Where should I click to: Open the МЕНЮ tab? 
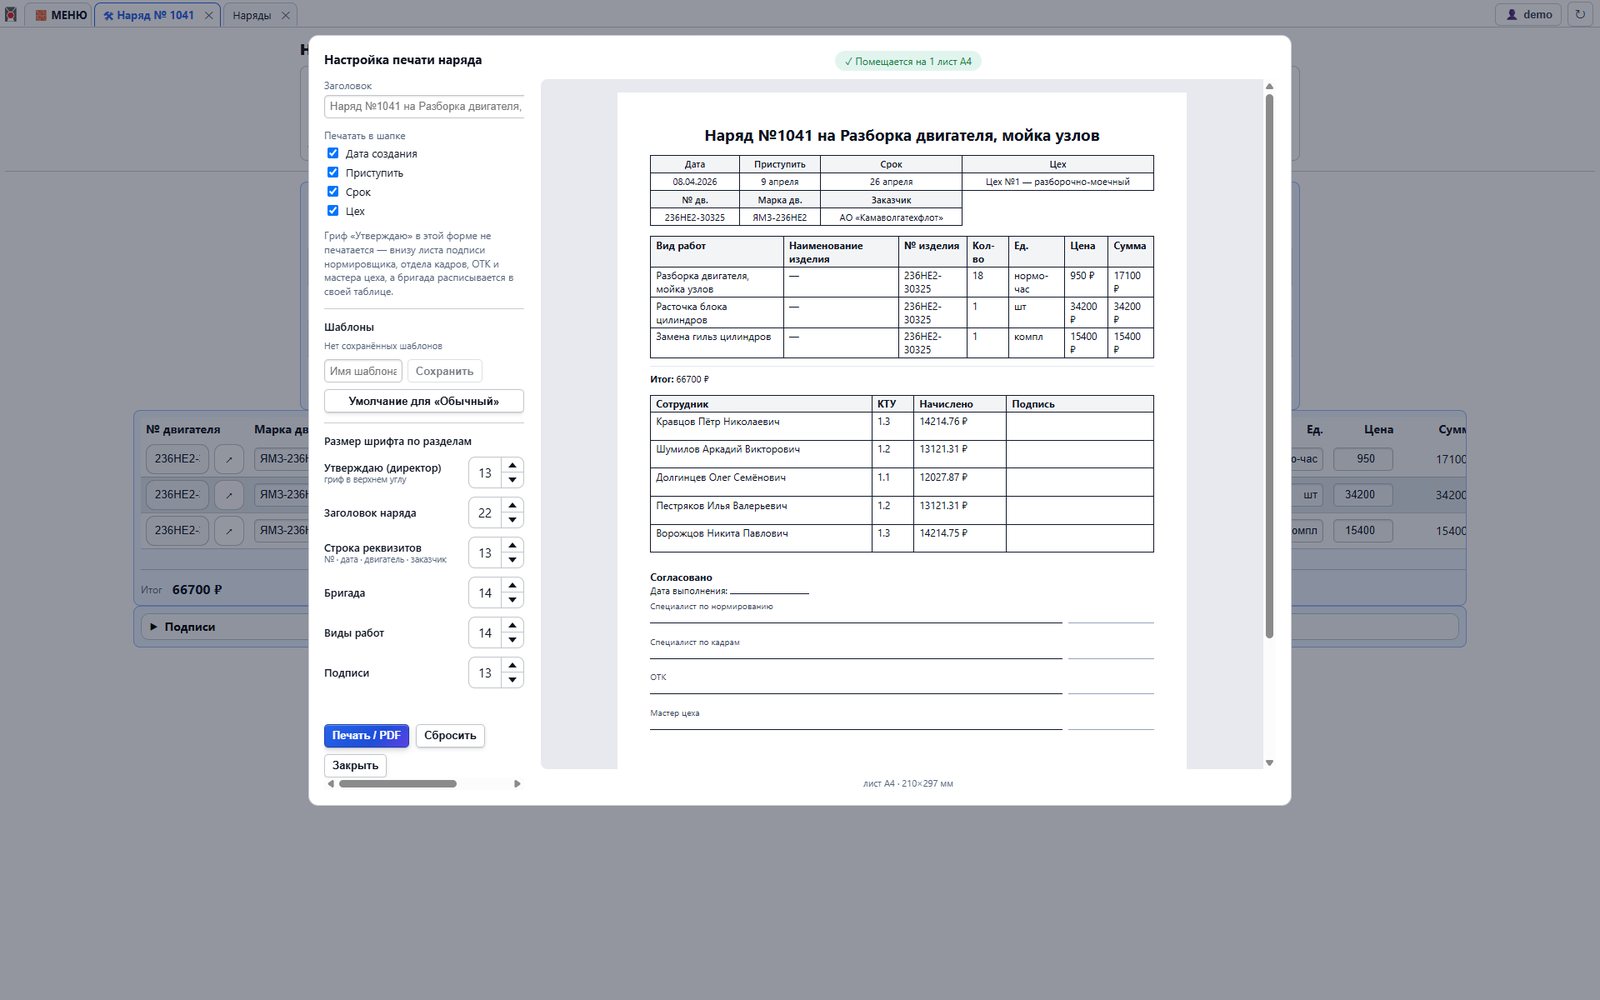pos(61,15)
